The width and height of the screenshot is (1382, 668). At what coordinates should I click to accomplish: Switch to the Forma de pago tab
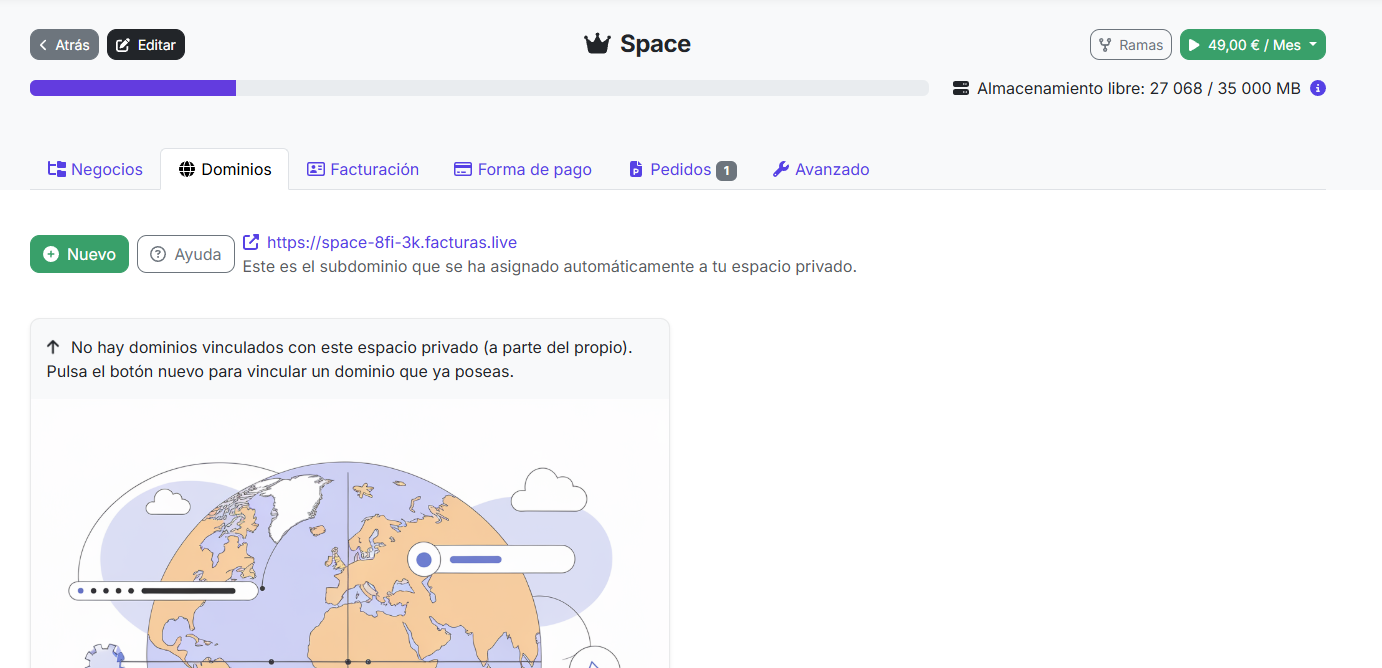523,169
